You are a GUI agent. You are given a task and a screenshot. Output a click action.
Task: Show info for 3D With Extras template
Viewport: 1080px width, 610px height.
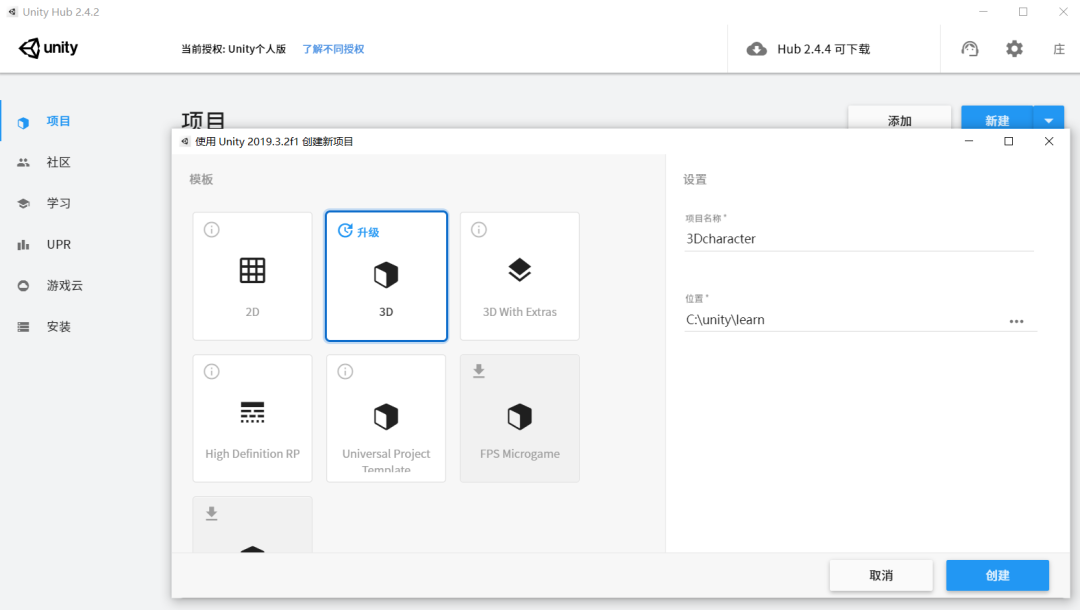[x=479, y=230]
